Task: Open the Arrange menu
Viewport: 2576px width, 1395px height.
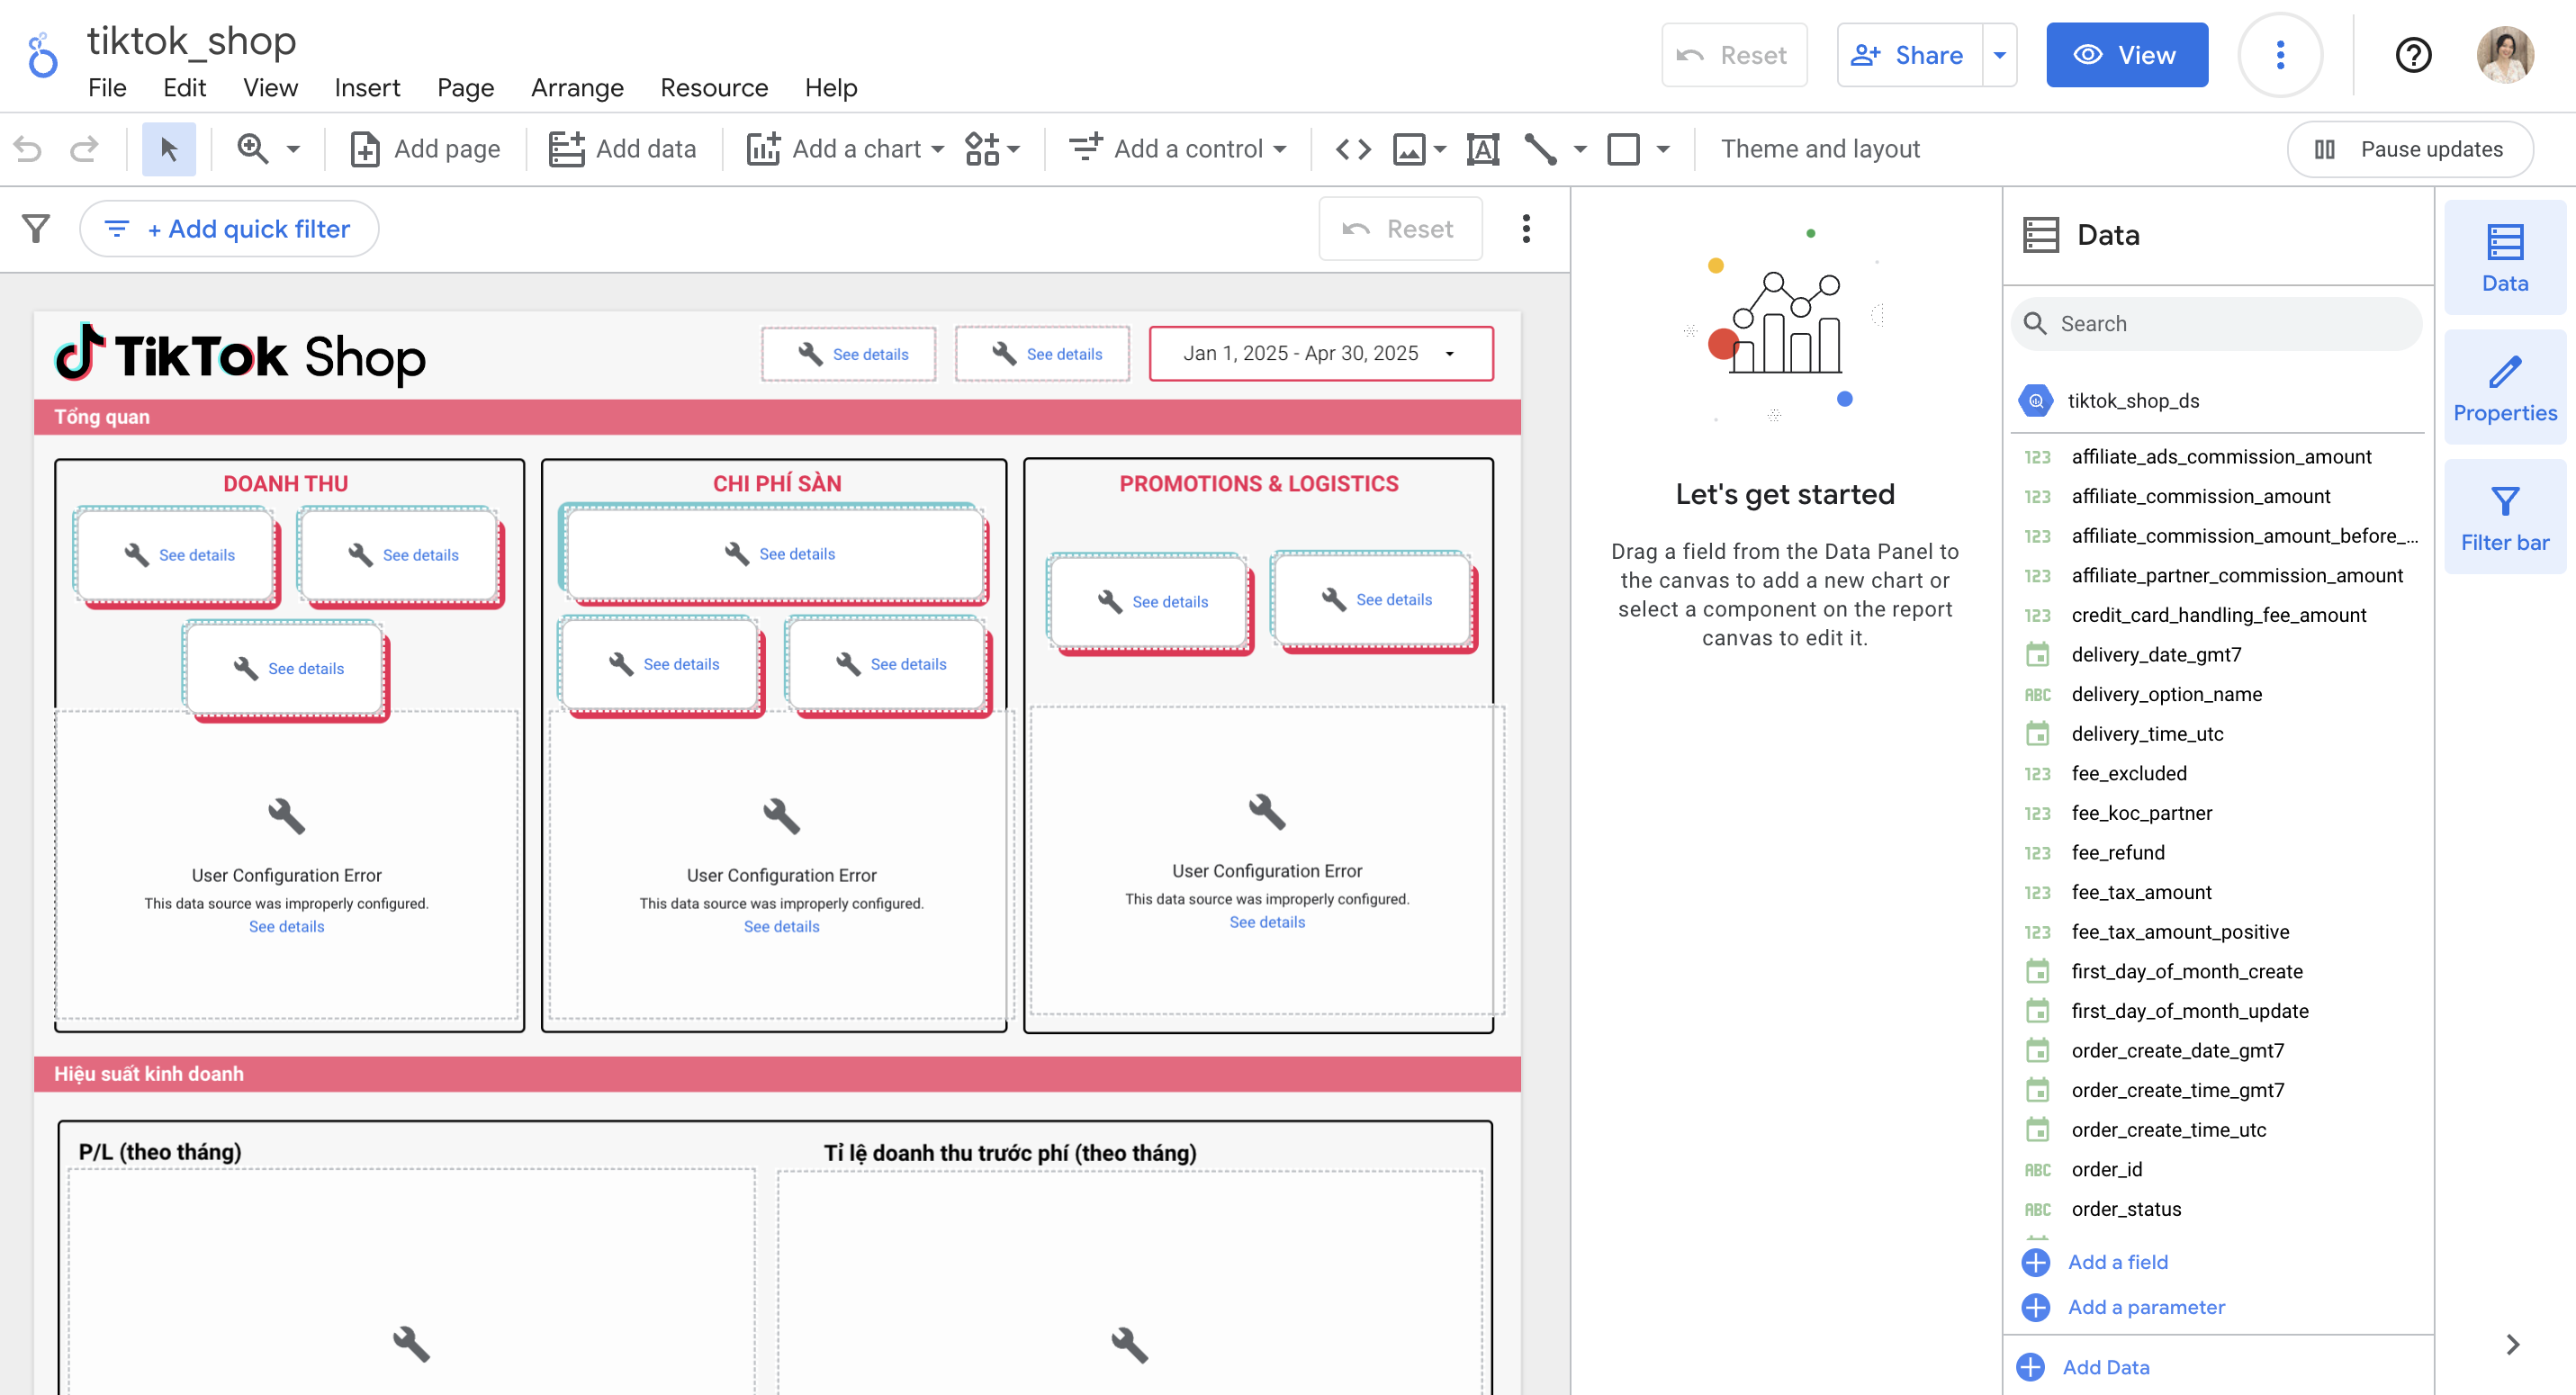Action: click(x=577, y=88)
